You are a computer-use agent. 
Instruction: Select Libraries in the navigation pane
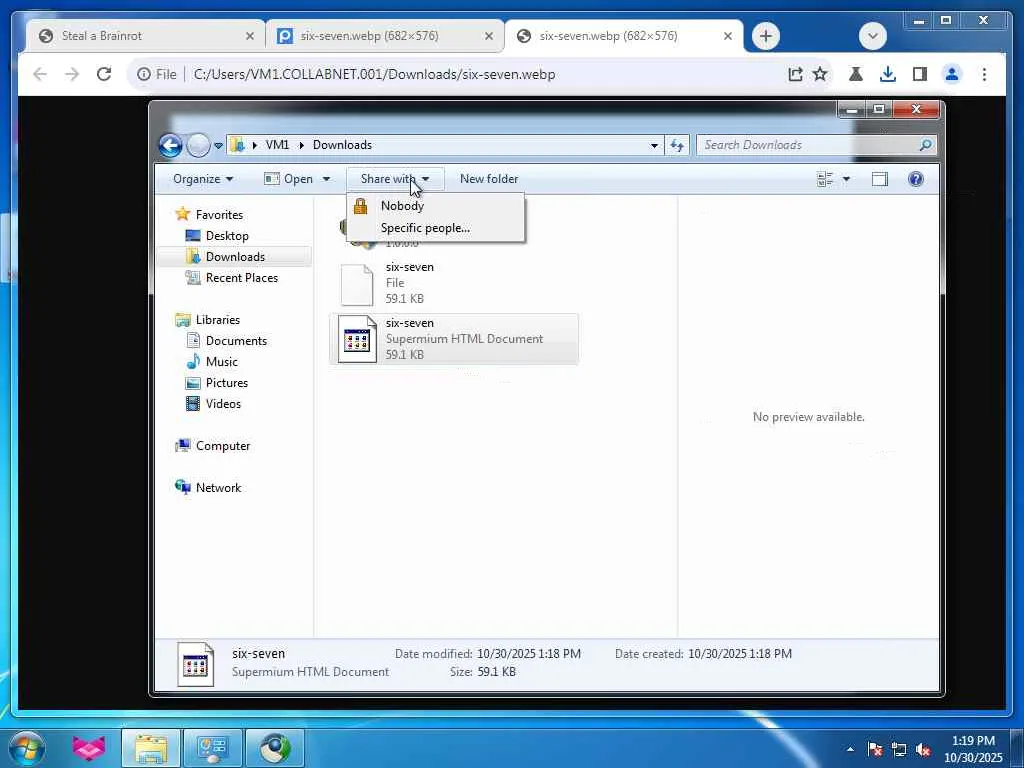[x=208, y=319]
